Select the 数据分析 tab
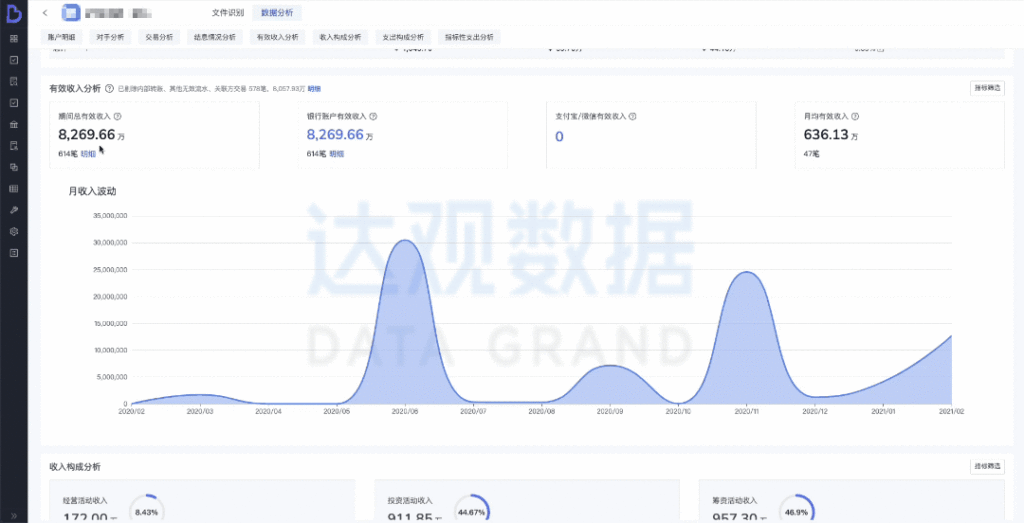 pyautogui.click(x=277, y=12)
